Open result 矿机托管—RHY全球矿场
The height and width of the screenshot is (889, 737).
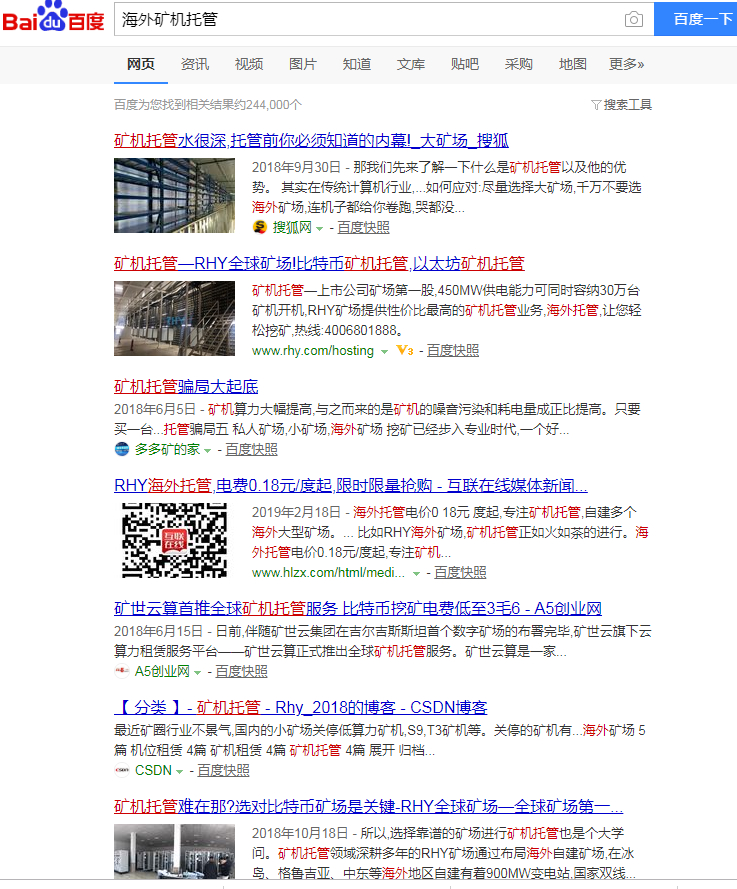point(319,263)
